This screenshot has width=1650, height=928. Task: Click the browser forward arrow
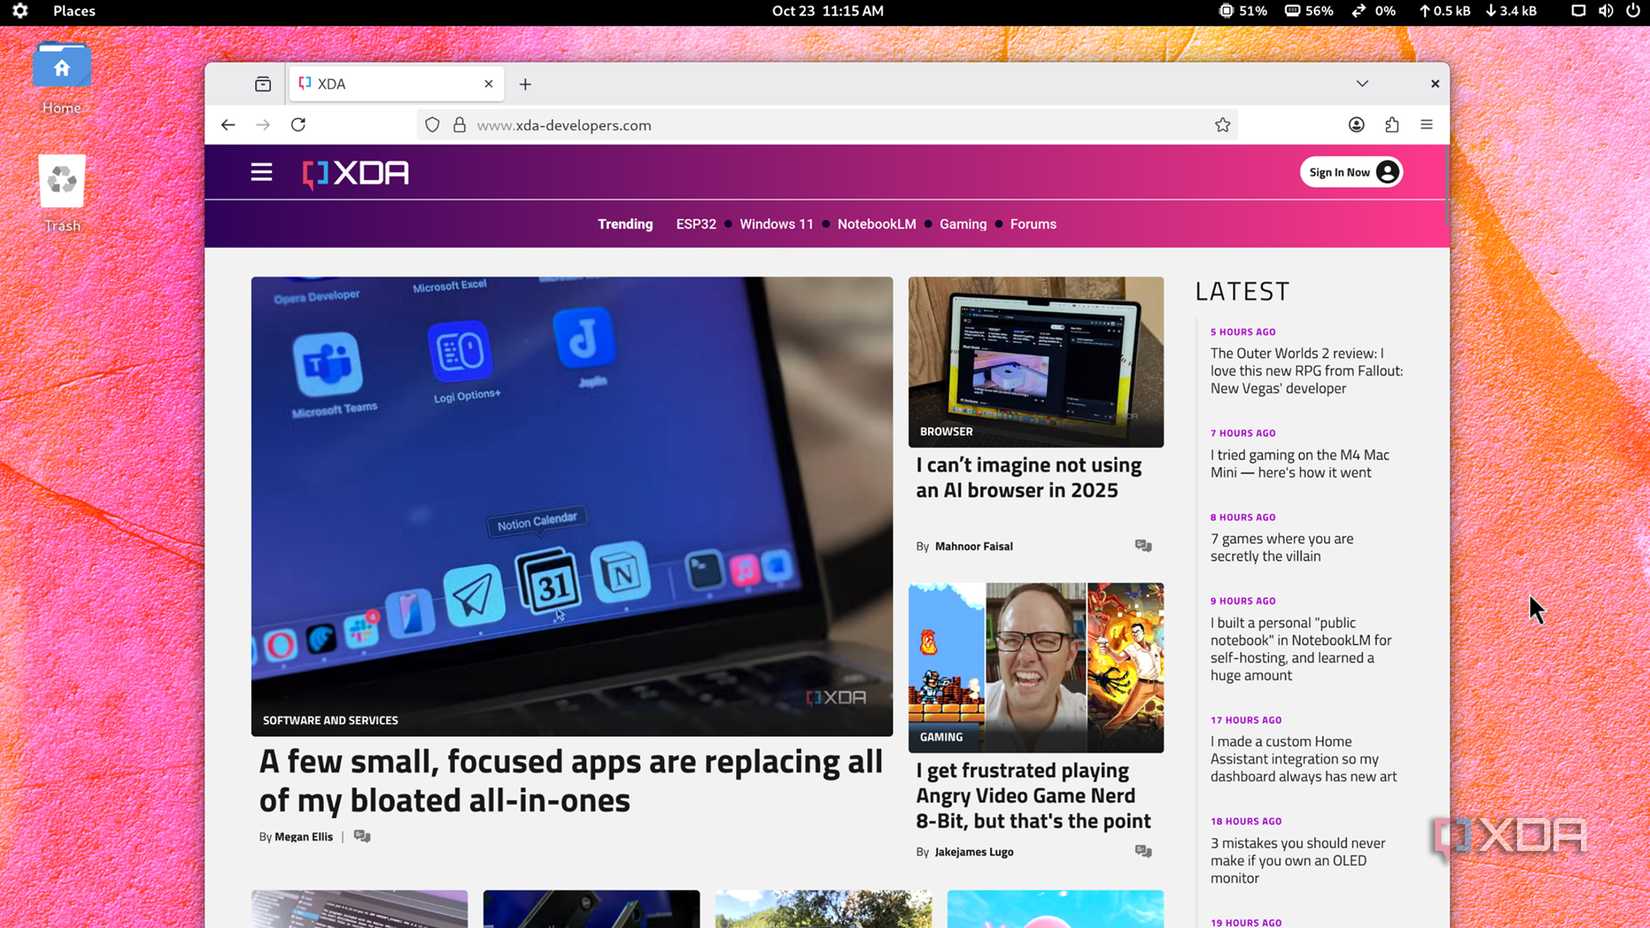coord(263,125)
